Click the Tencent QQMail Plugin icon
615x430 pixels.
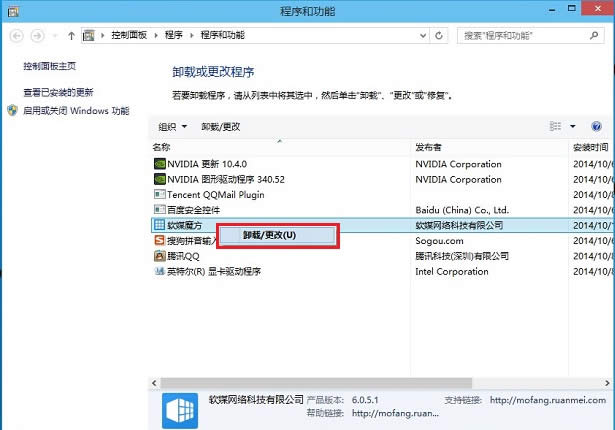[158, 195]
